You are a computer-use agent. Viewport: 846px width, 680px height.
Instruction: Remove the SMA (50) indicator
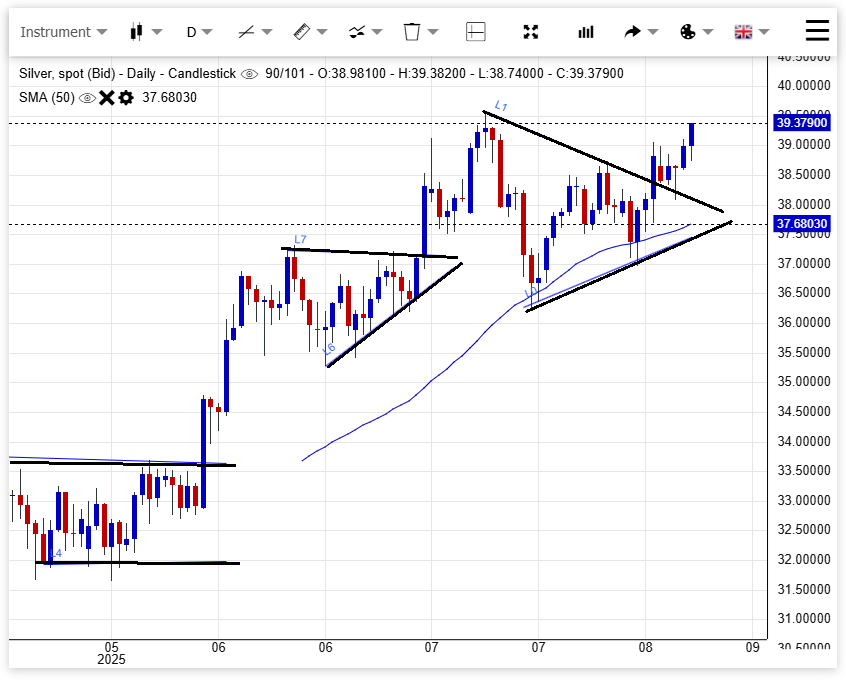coord(107,98)
